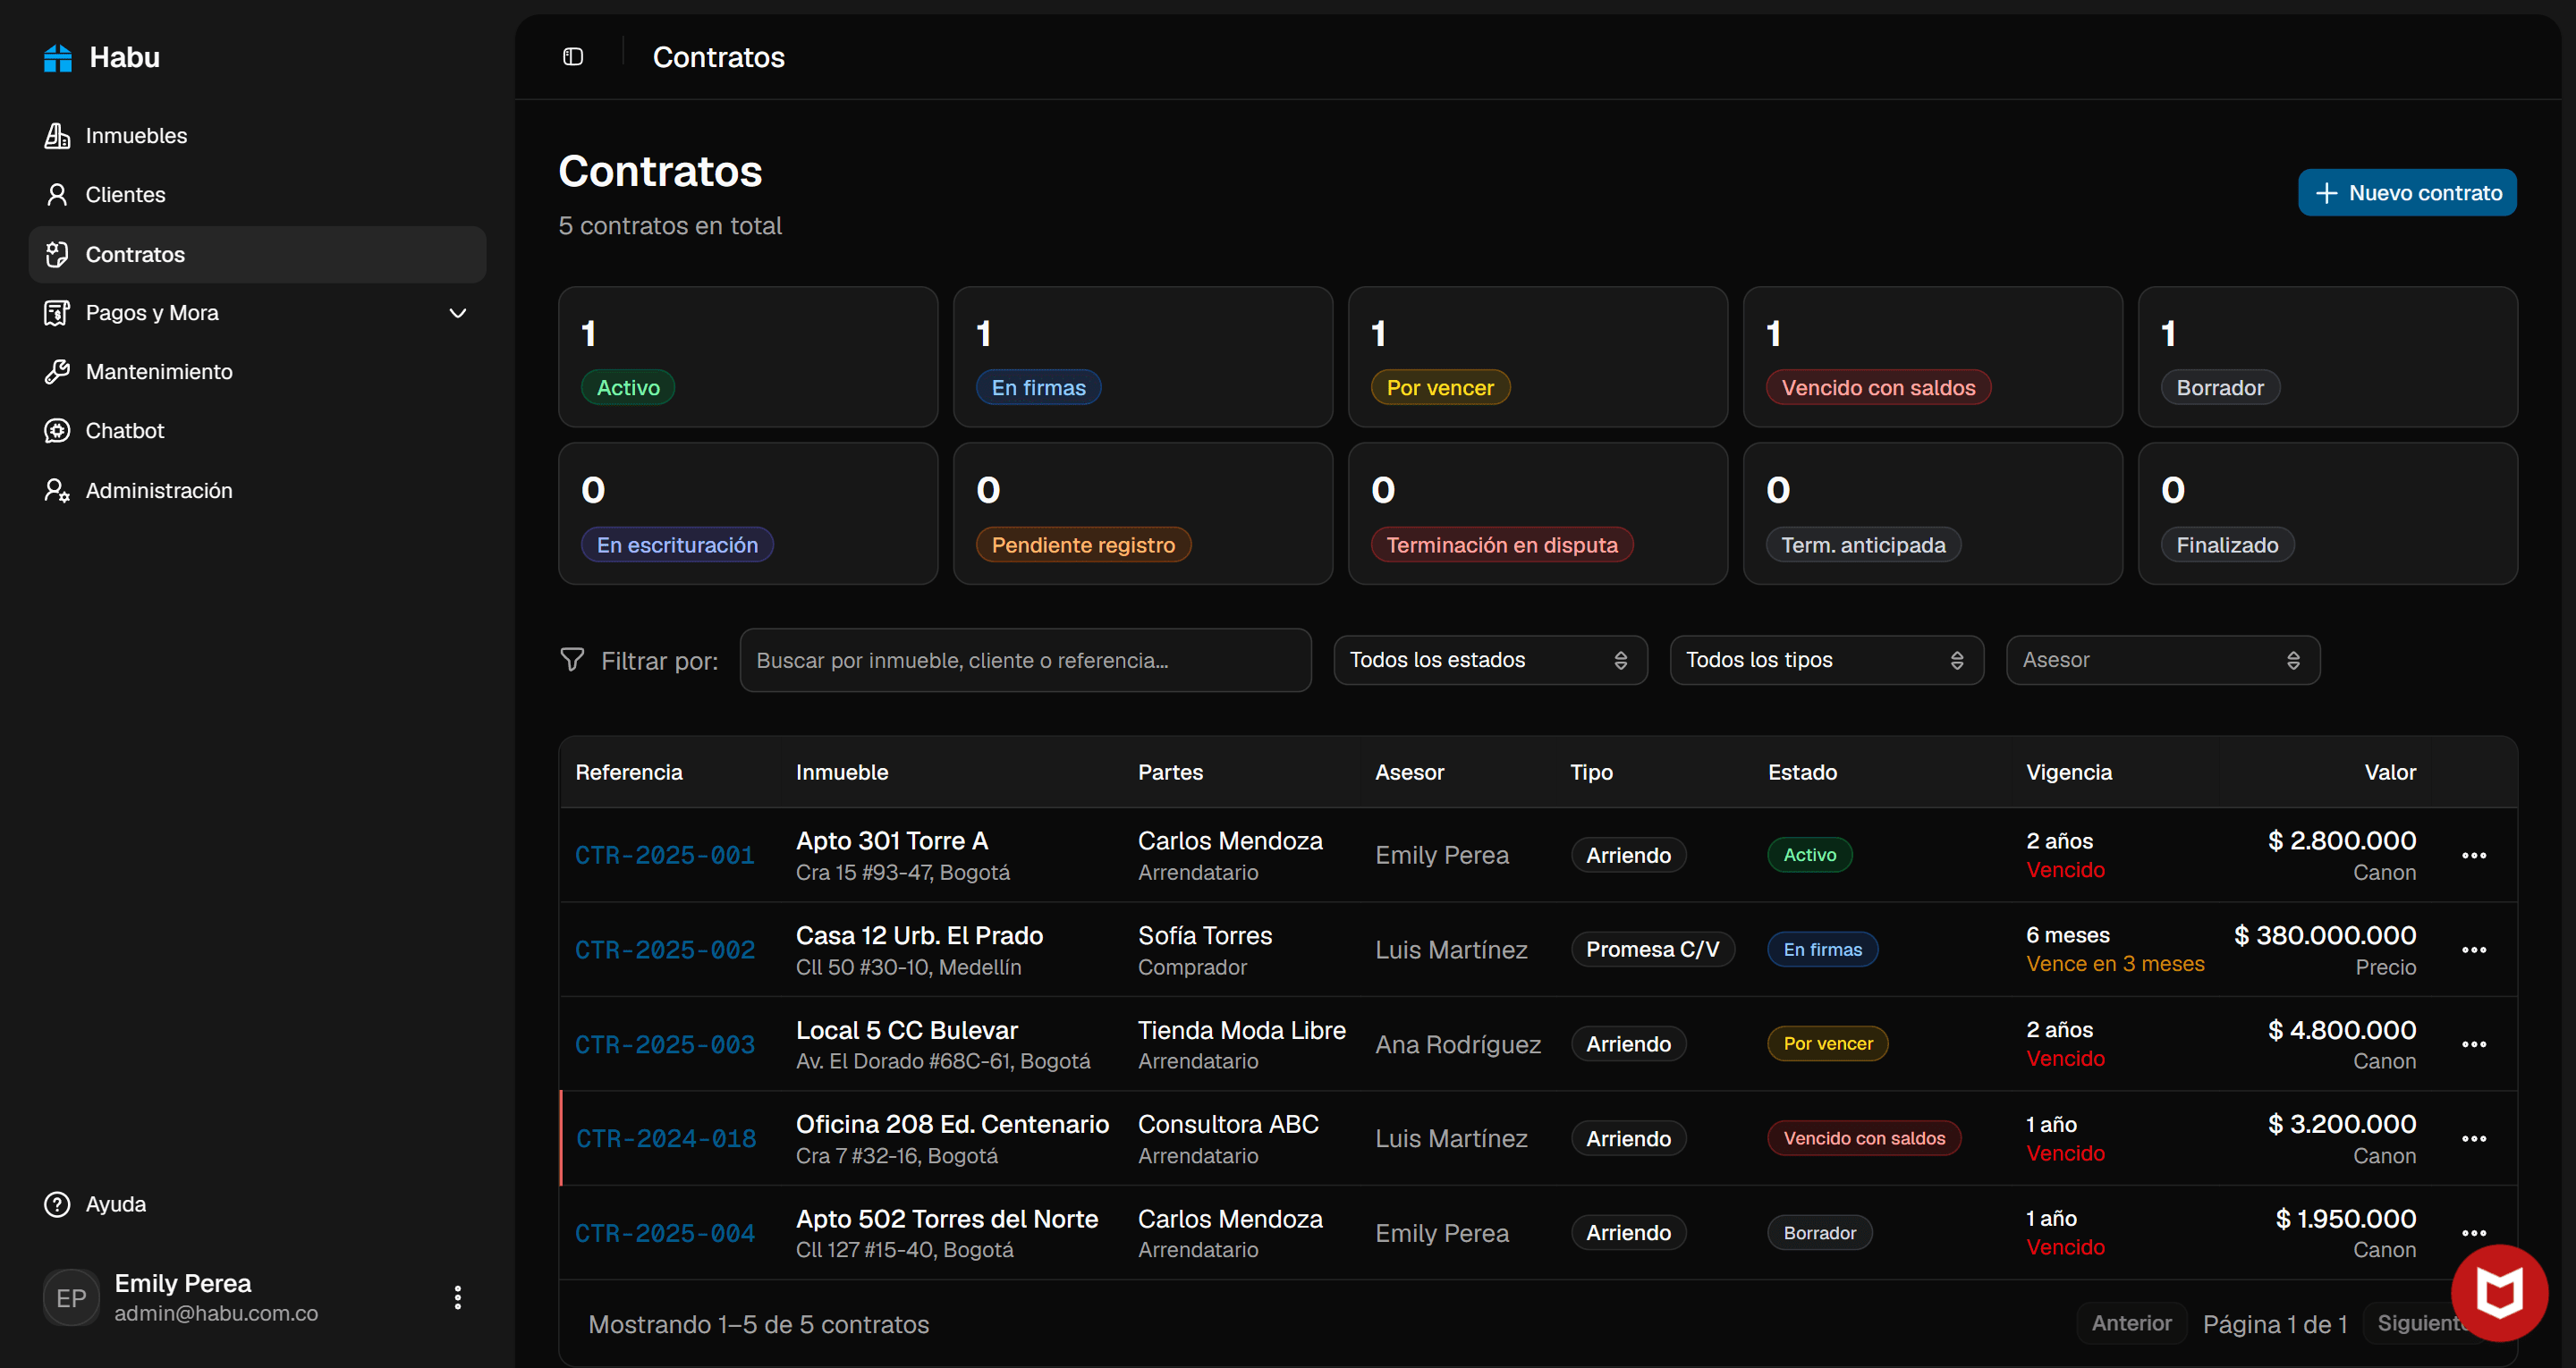The height and width of the screenshot is (1368, 2576).
Task: Click the Contratos document icon in sidebar
Action: (57, 254)
